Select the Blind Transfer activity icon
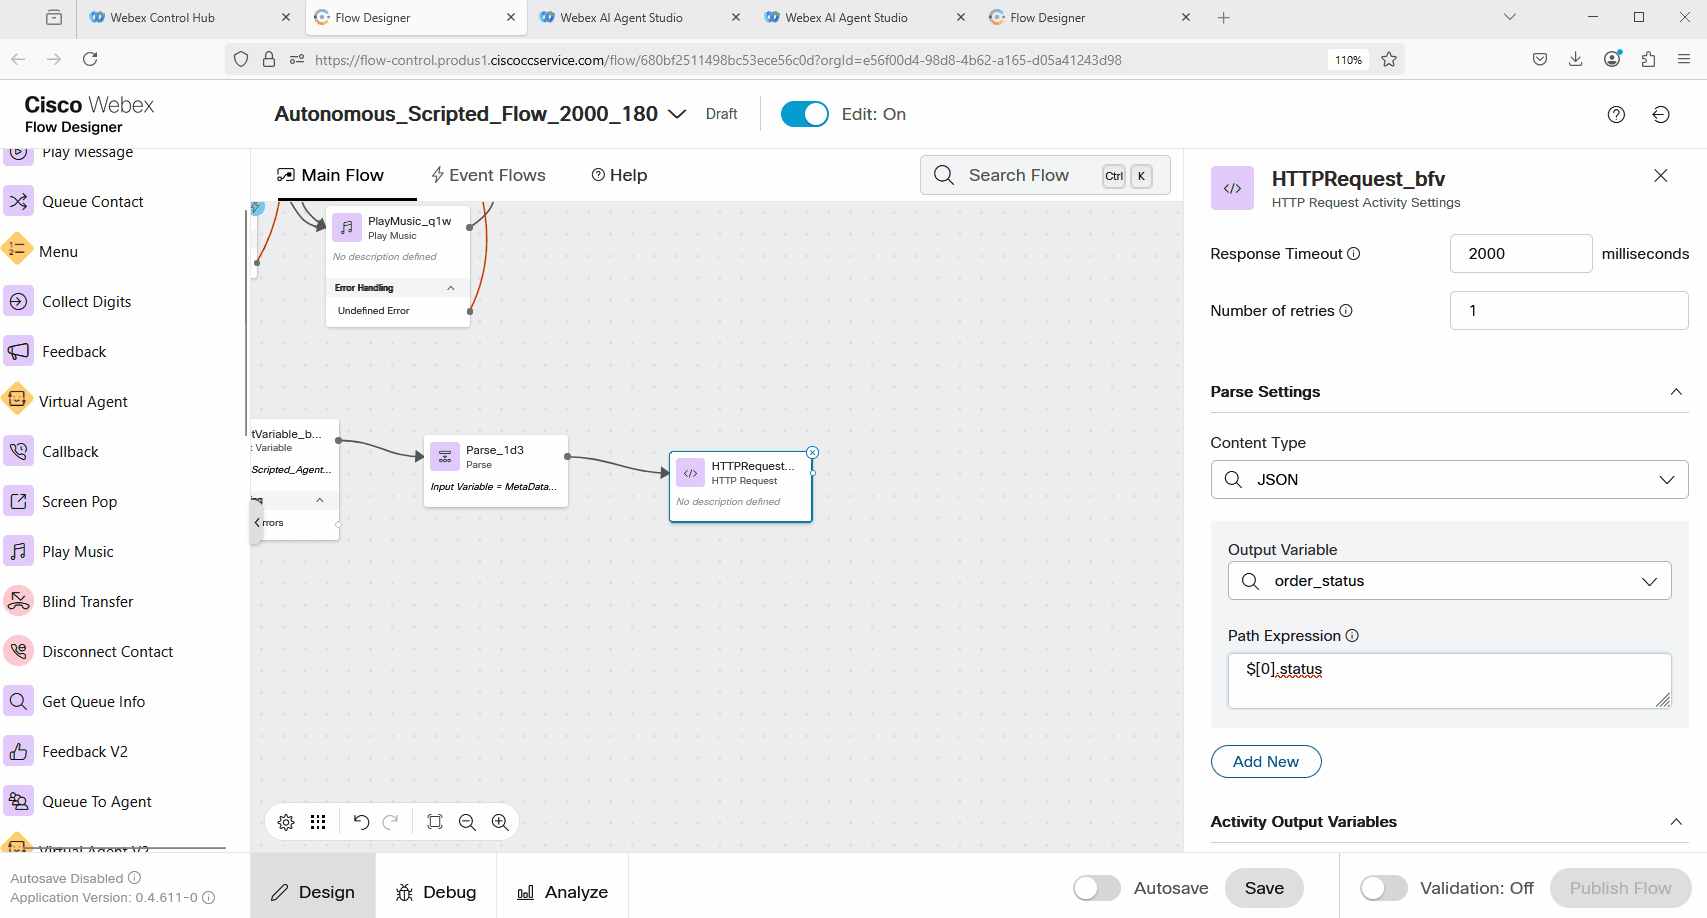 [19, 601]
